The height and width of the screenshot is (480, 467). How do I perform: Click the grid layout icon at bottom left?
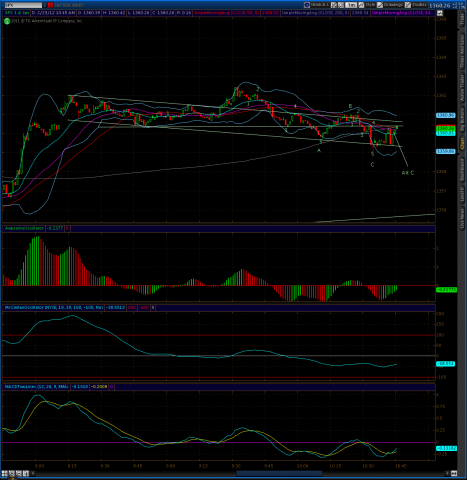[x=4, y=473]
